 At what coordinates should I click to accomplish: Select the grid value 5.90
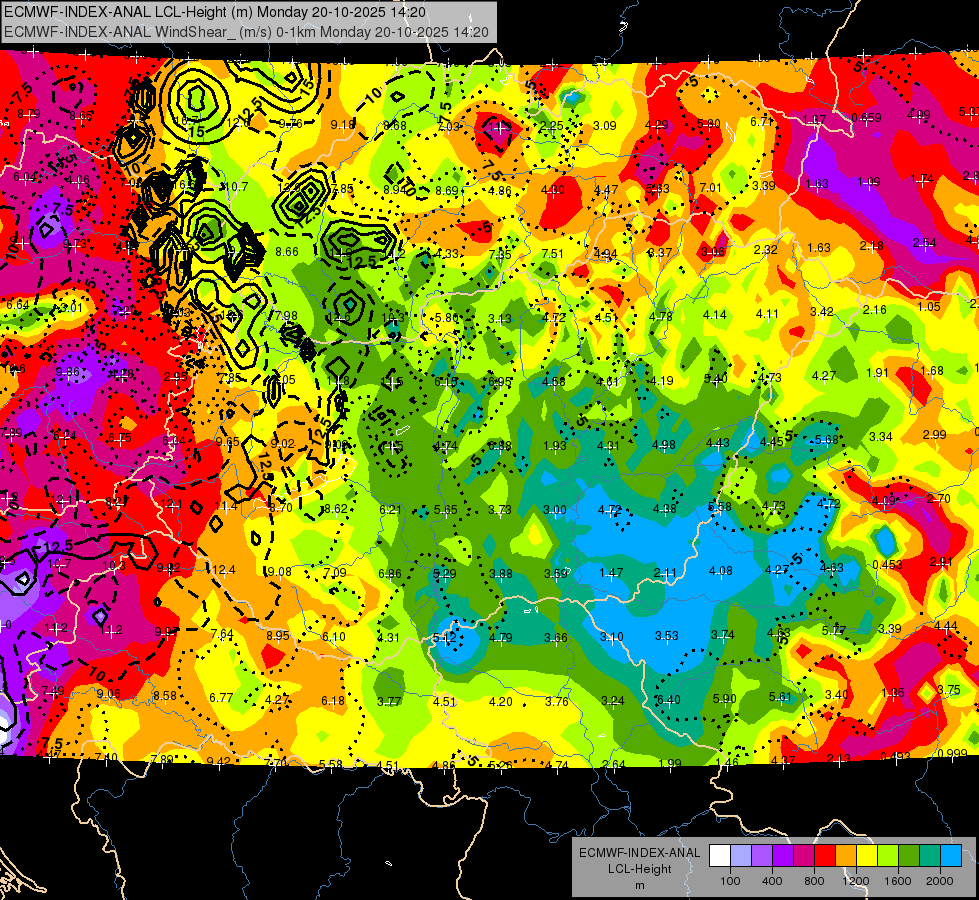(x=724, y=699)
